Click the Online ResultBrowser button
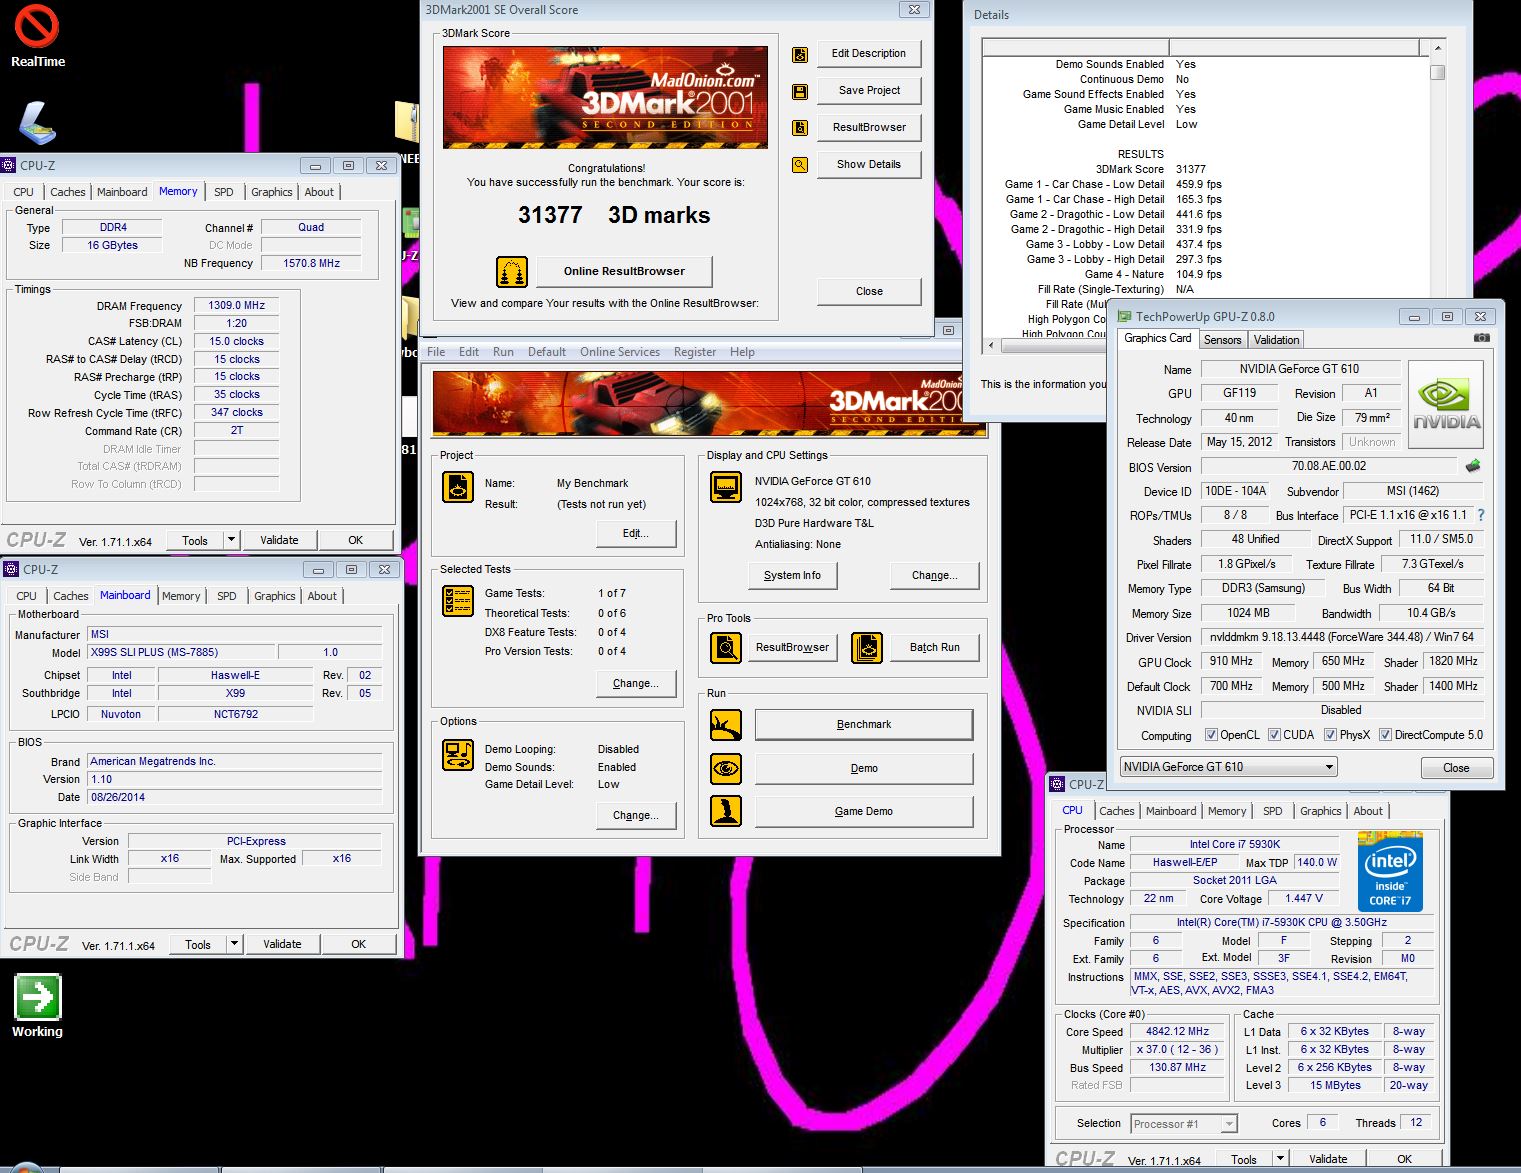 624,272
